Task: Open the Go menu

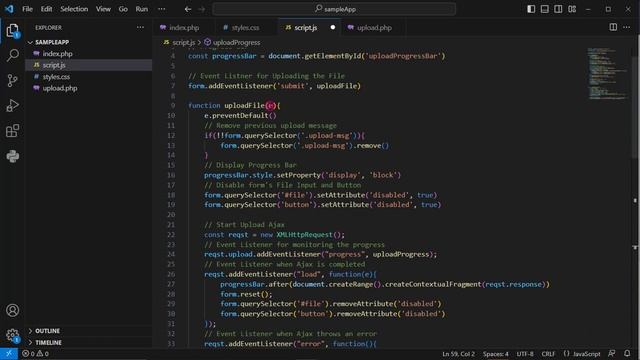Action: [x=123, y=9]
